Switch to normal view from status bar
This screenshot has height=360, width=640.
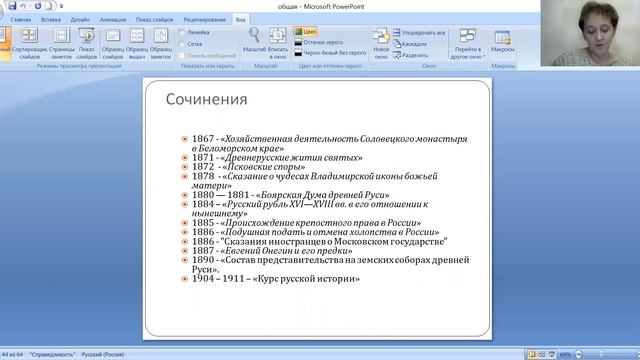[532, 355]
